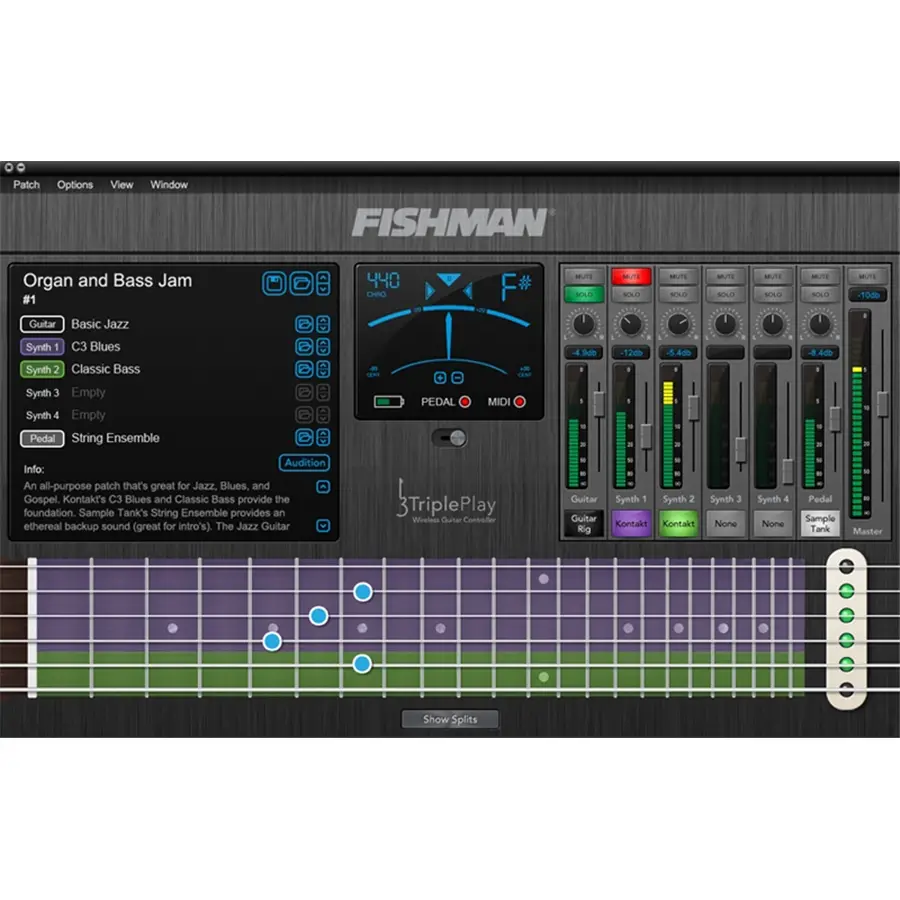Open the Options menu
The height and width of the screenshot is (900, 900).
click(75, 185)
